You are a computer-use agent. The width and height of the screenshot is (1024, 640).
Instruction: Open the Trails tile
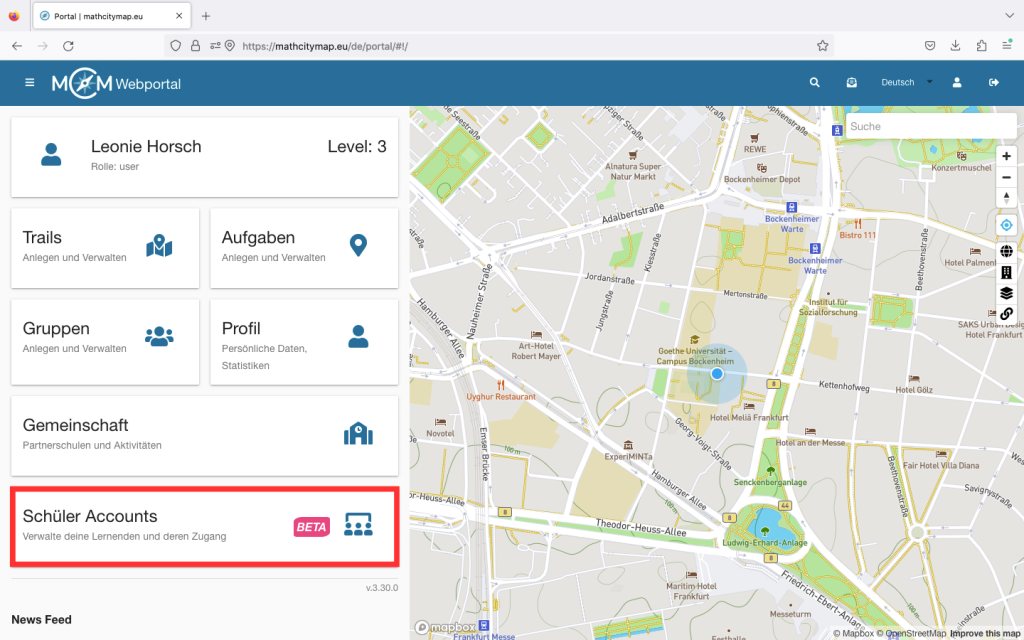[105, 246]
